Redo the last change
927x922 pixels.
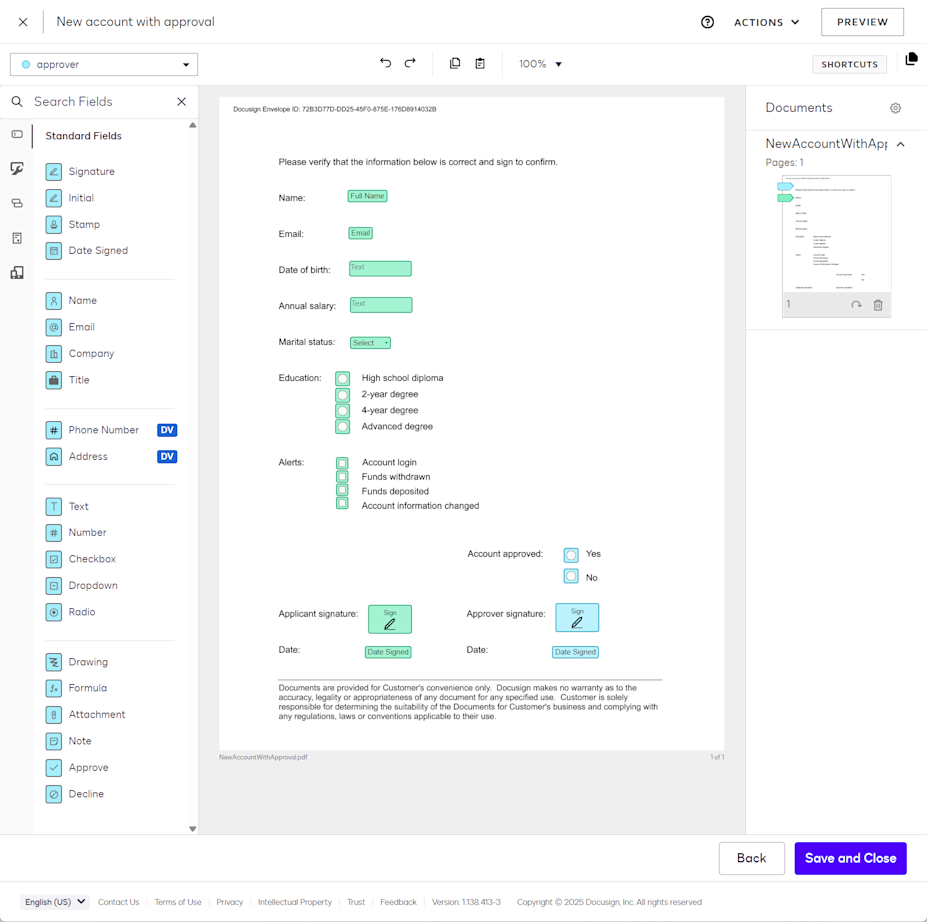tap(410, 62)
